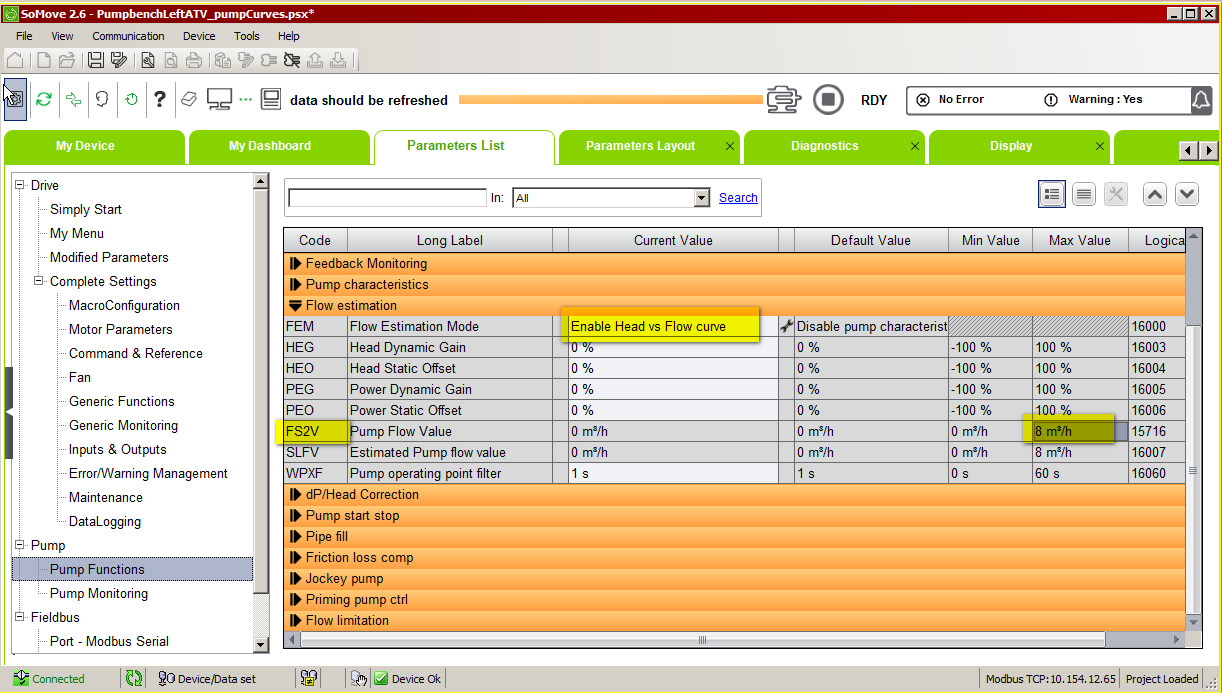Create a new project with blank page icon
This screenshot has height=693, width=1222.
tap(42, 60)
